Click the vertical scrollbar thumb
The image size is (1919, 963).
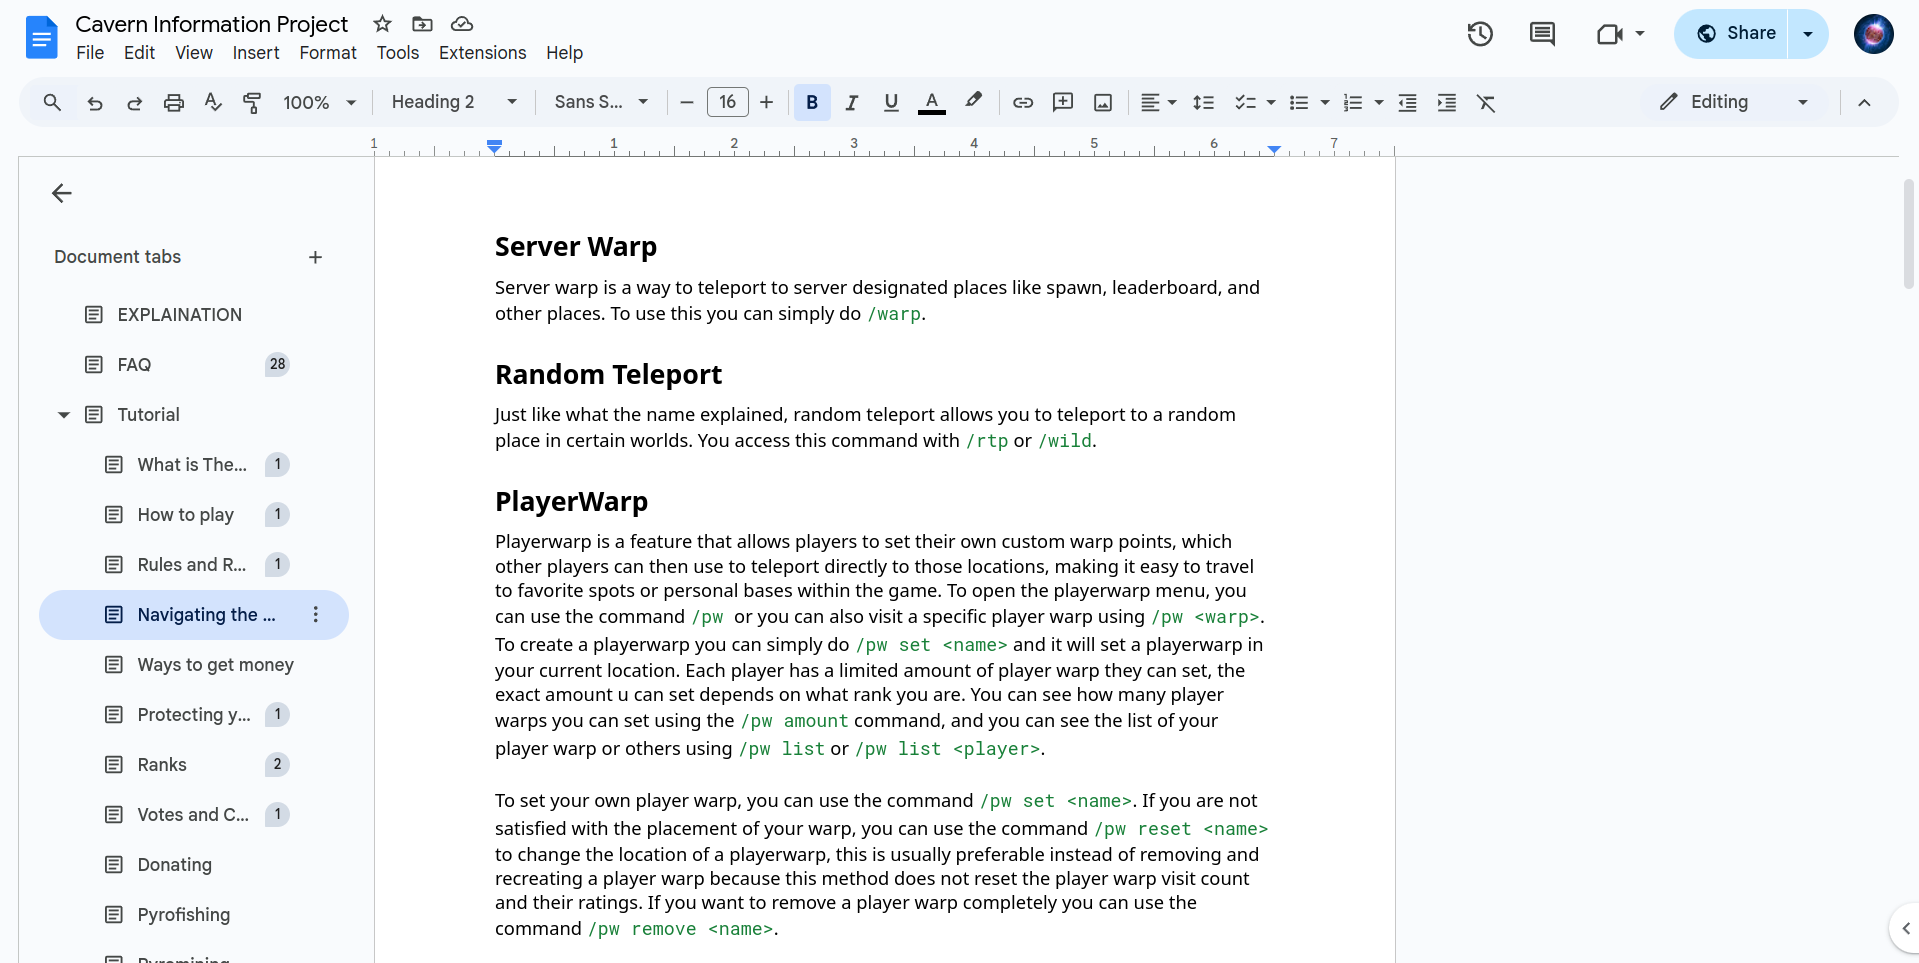click(x=1908, y=234)
